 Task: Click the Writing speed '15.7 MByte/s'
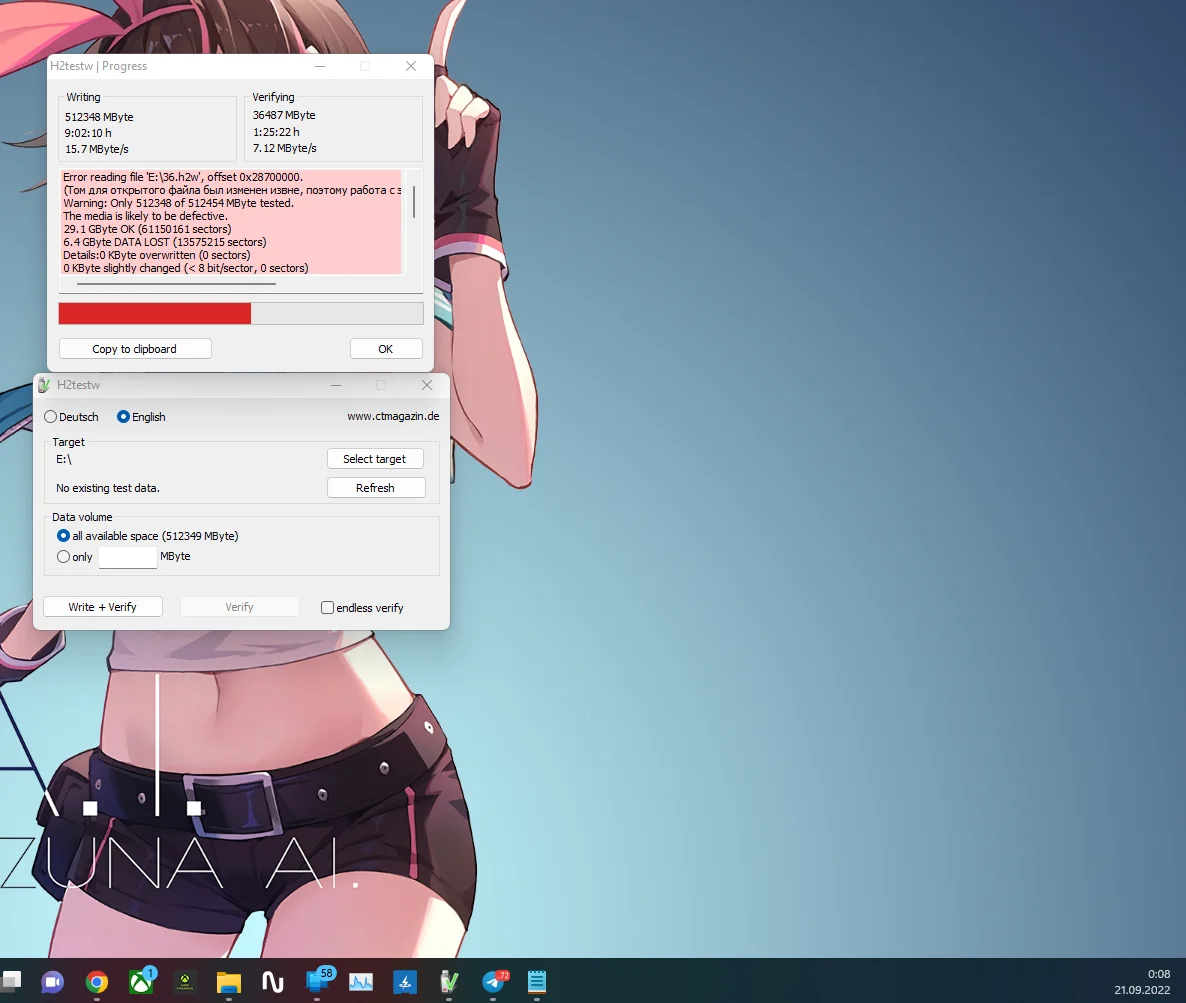(97, 149)
